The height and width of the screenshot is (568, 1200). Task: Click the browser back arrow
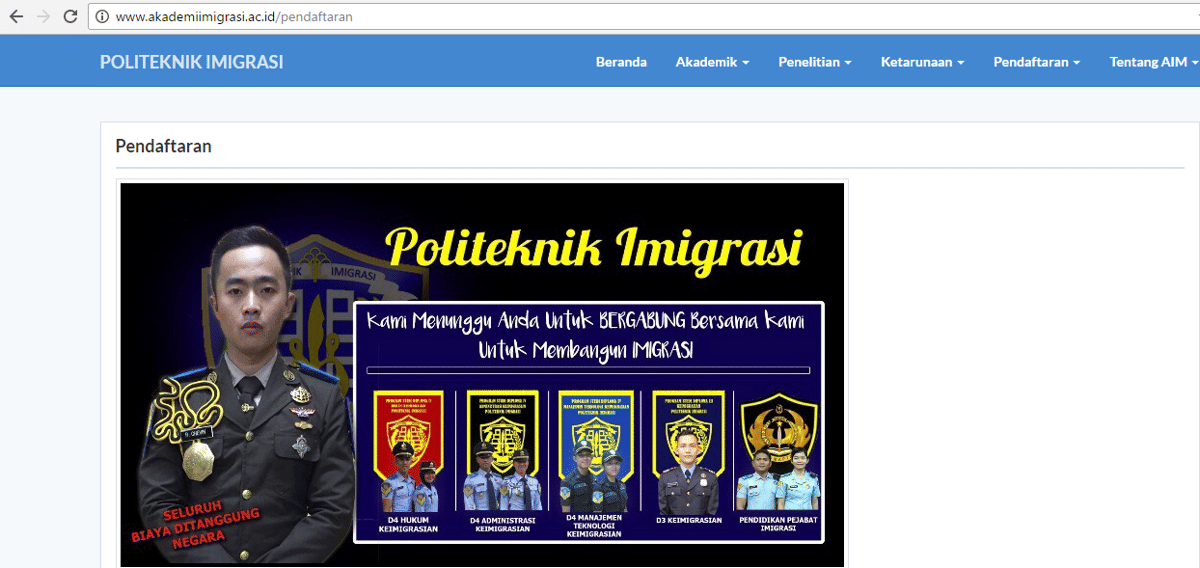click(x=16, y=17)
